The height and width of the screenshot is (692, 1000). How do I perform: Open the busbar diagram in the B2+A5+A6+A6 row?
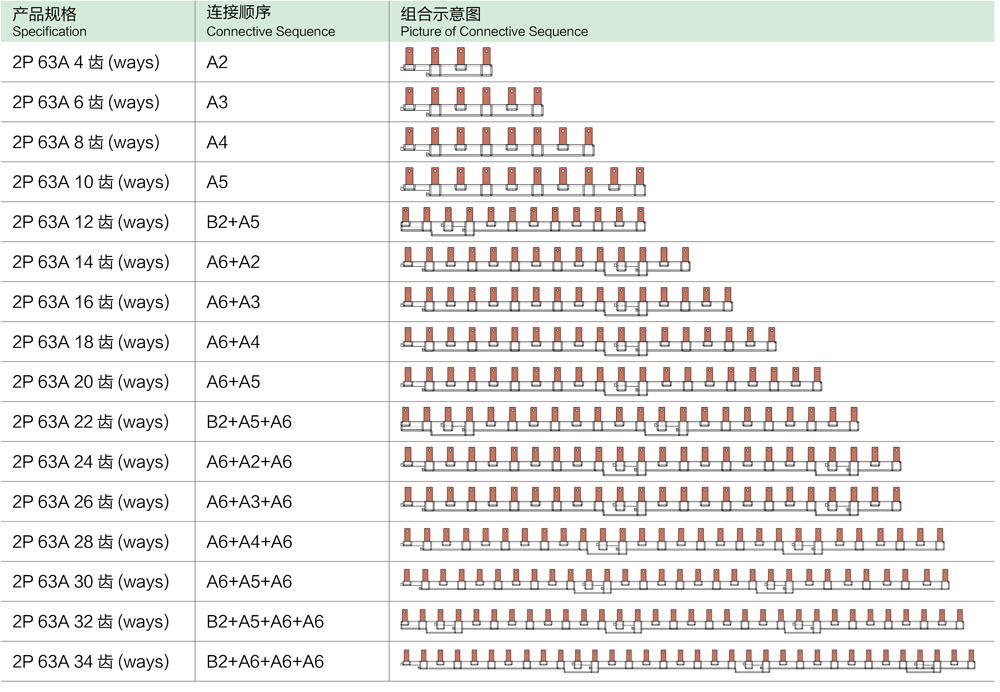[682, 621]
